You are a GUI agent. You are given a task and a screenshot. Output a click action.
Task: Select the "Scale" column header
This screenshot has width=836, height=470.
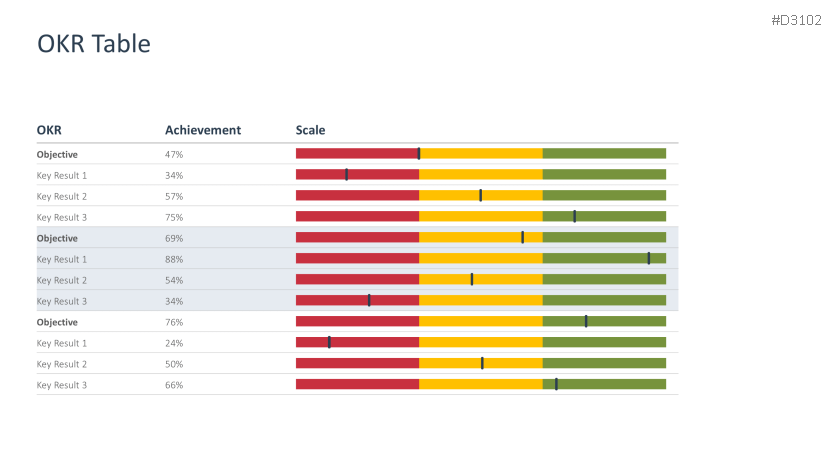pyautogui.click(x=310, y=130)
